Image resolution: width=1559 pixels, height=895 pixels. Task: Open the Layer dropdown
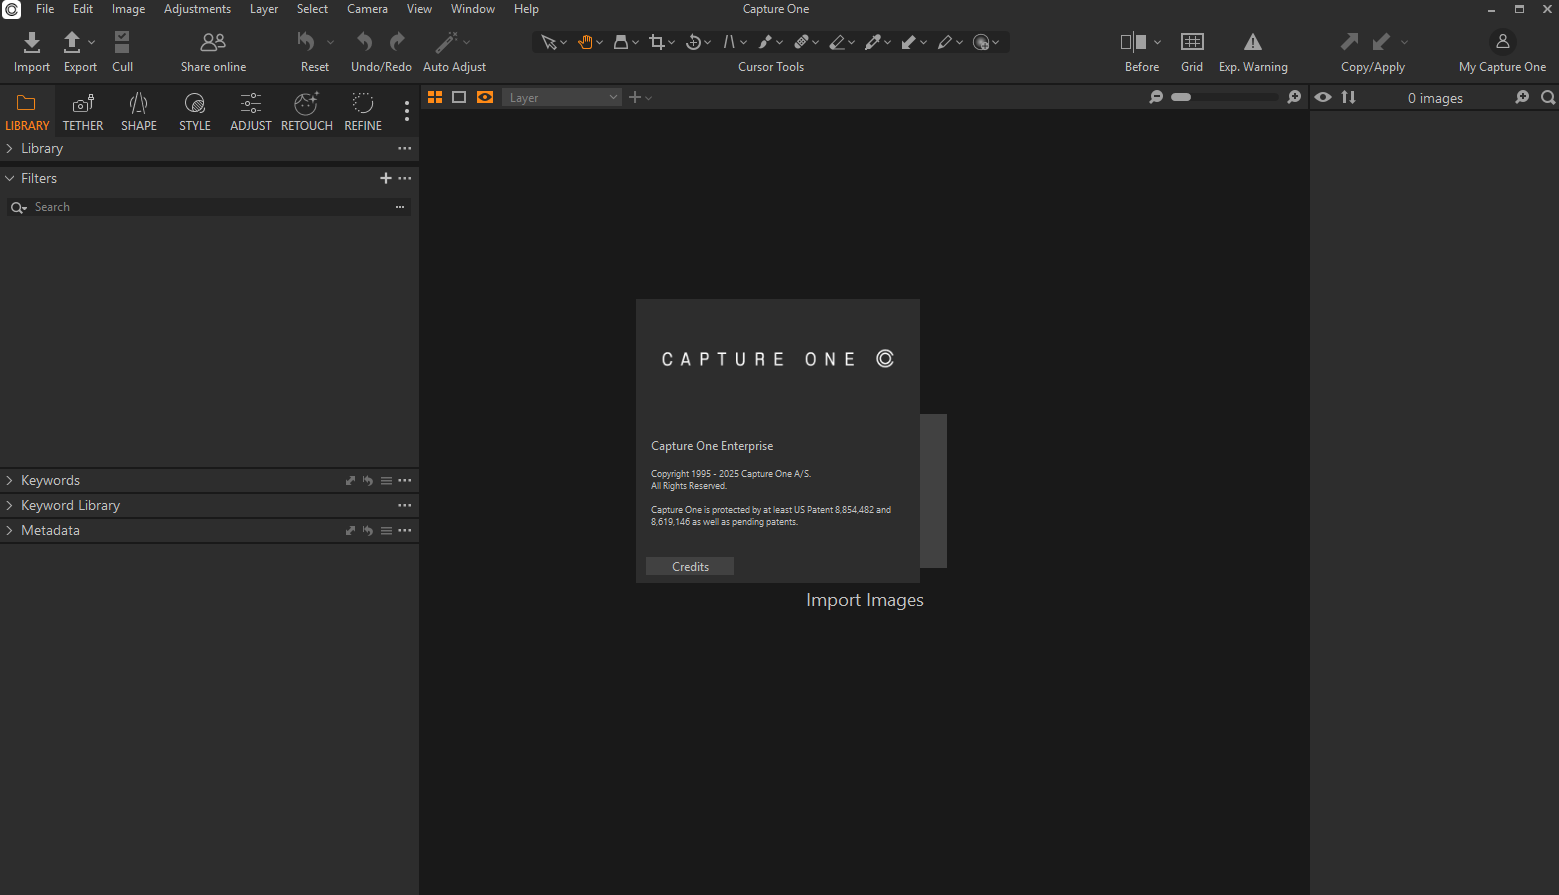562,97
